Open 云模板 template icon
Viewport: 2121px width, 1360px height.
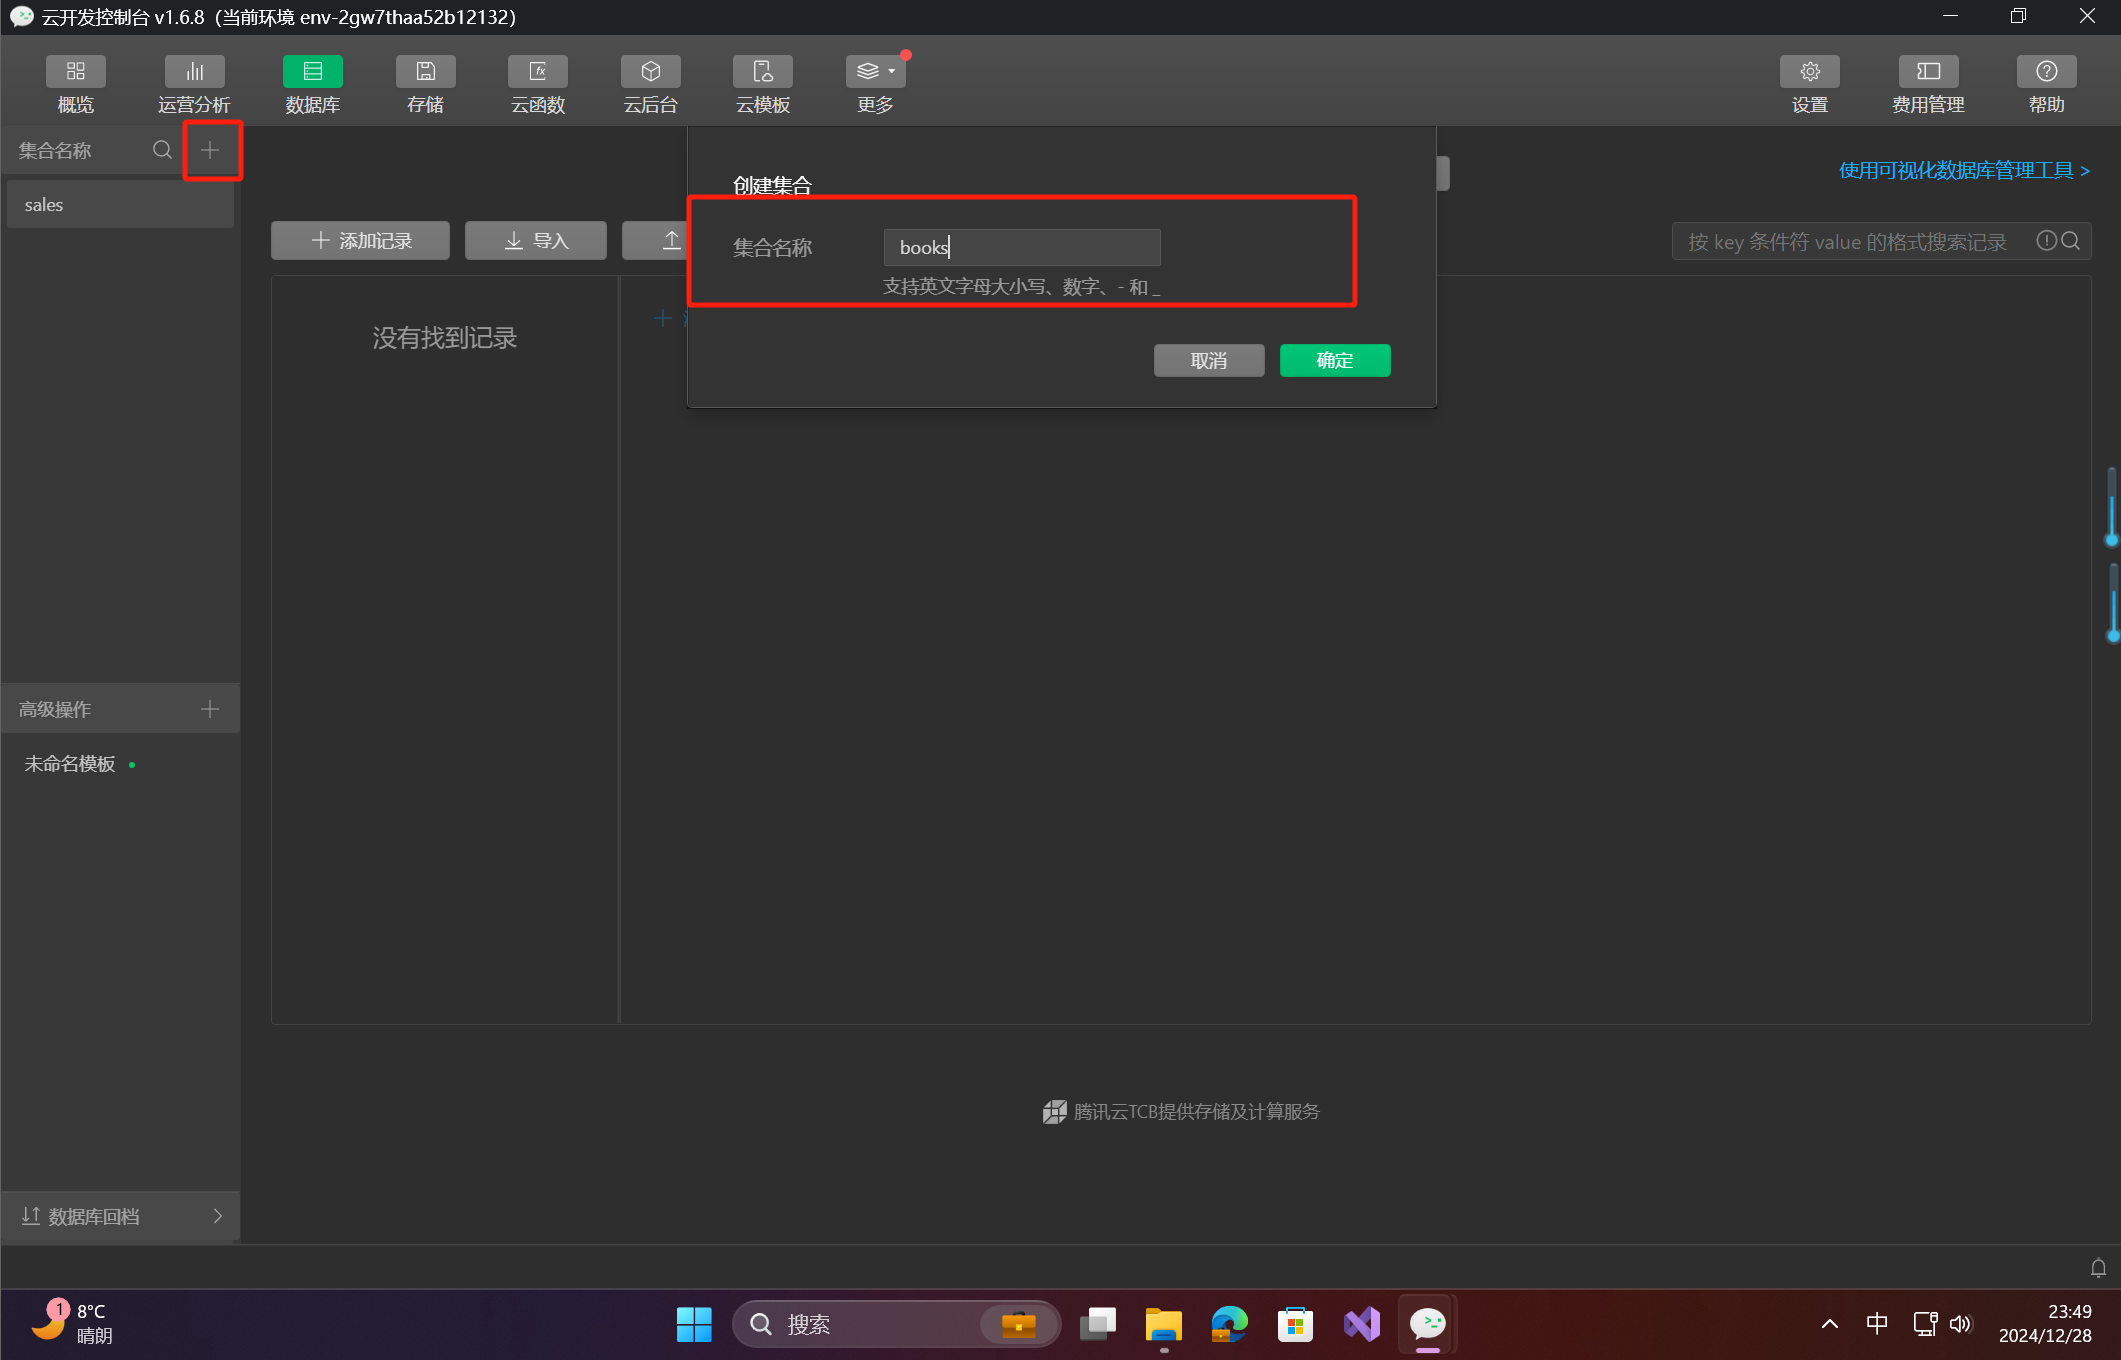pos(763,72)
